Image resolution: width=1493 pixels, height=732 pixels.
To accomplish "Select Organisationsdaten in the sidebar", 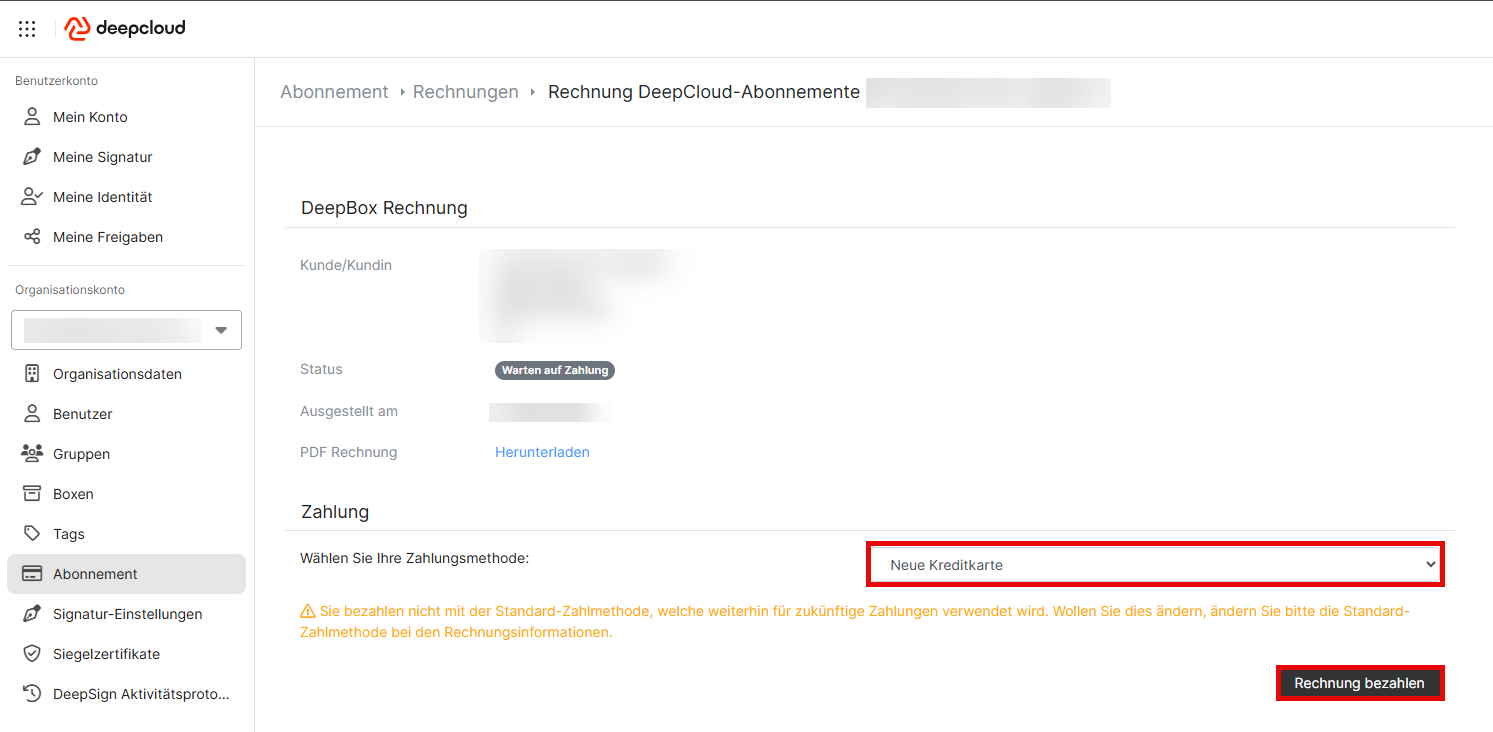I will pos(126,374).
